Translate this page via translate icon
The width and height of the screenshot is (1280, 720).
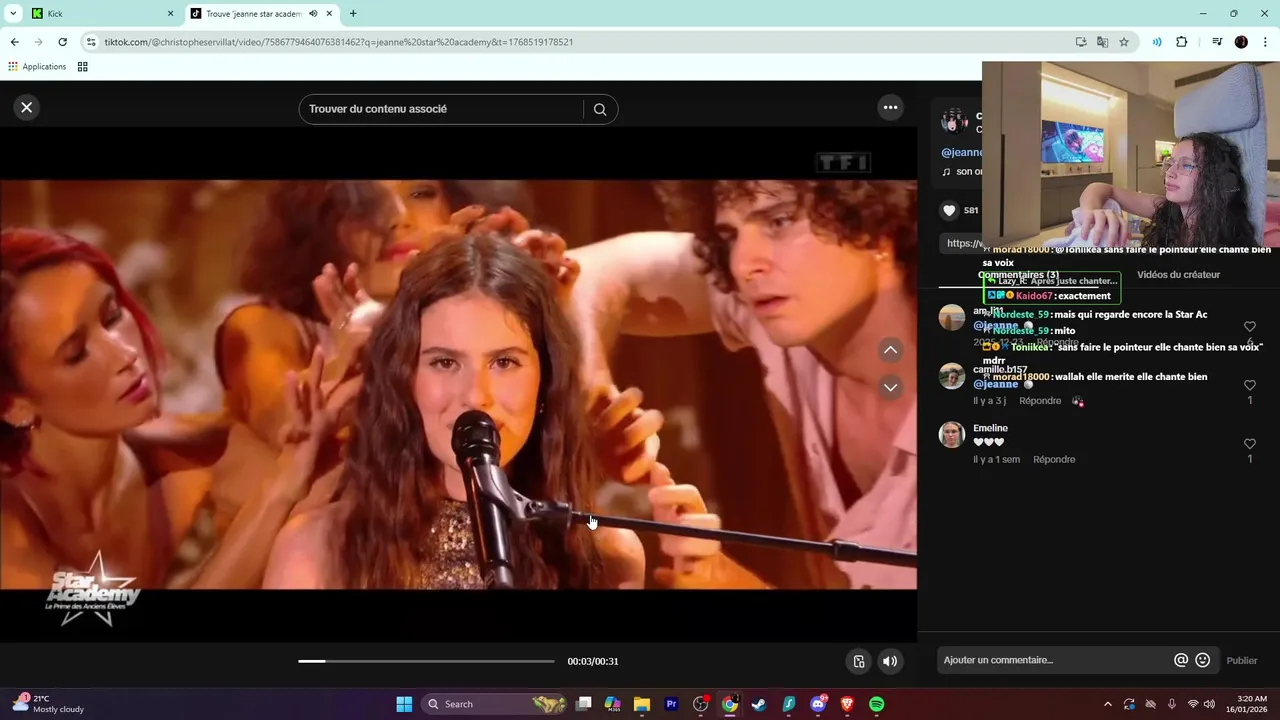(x=1102, y=42)
